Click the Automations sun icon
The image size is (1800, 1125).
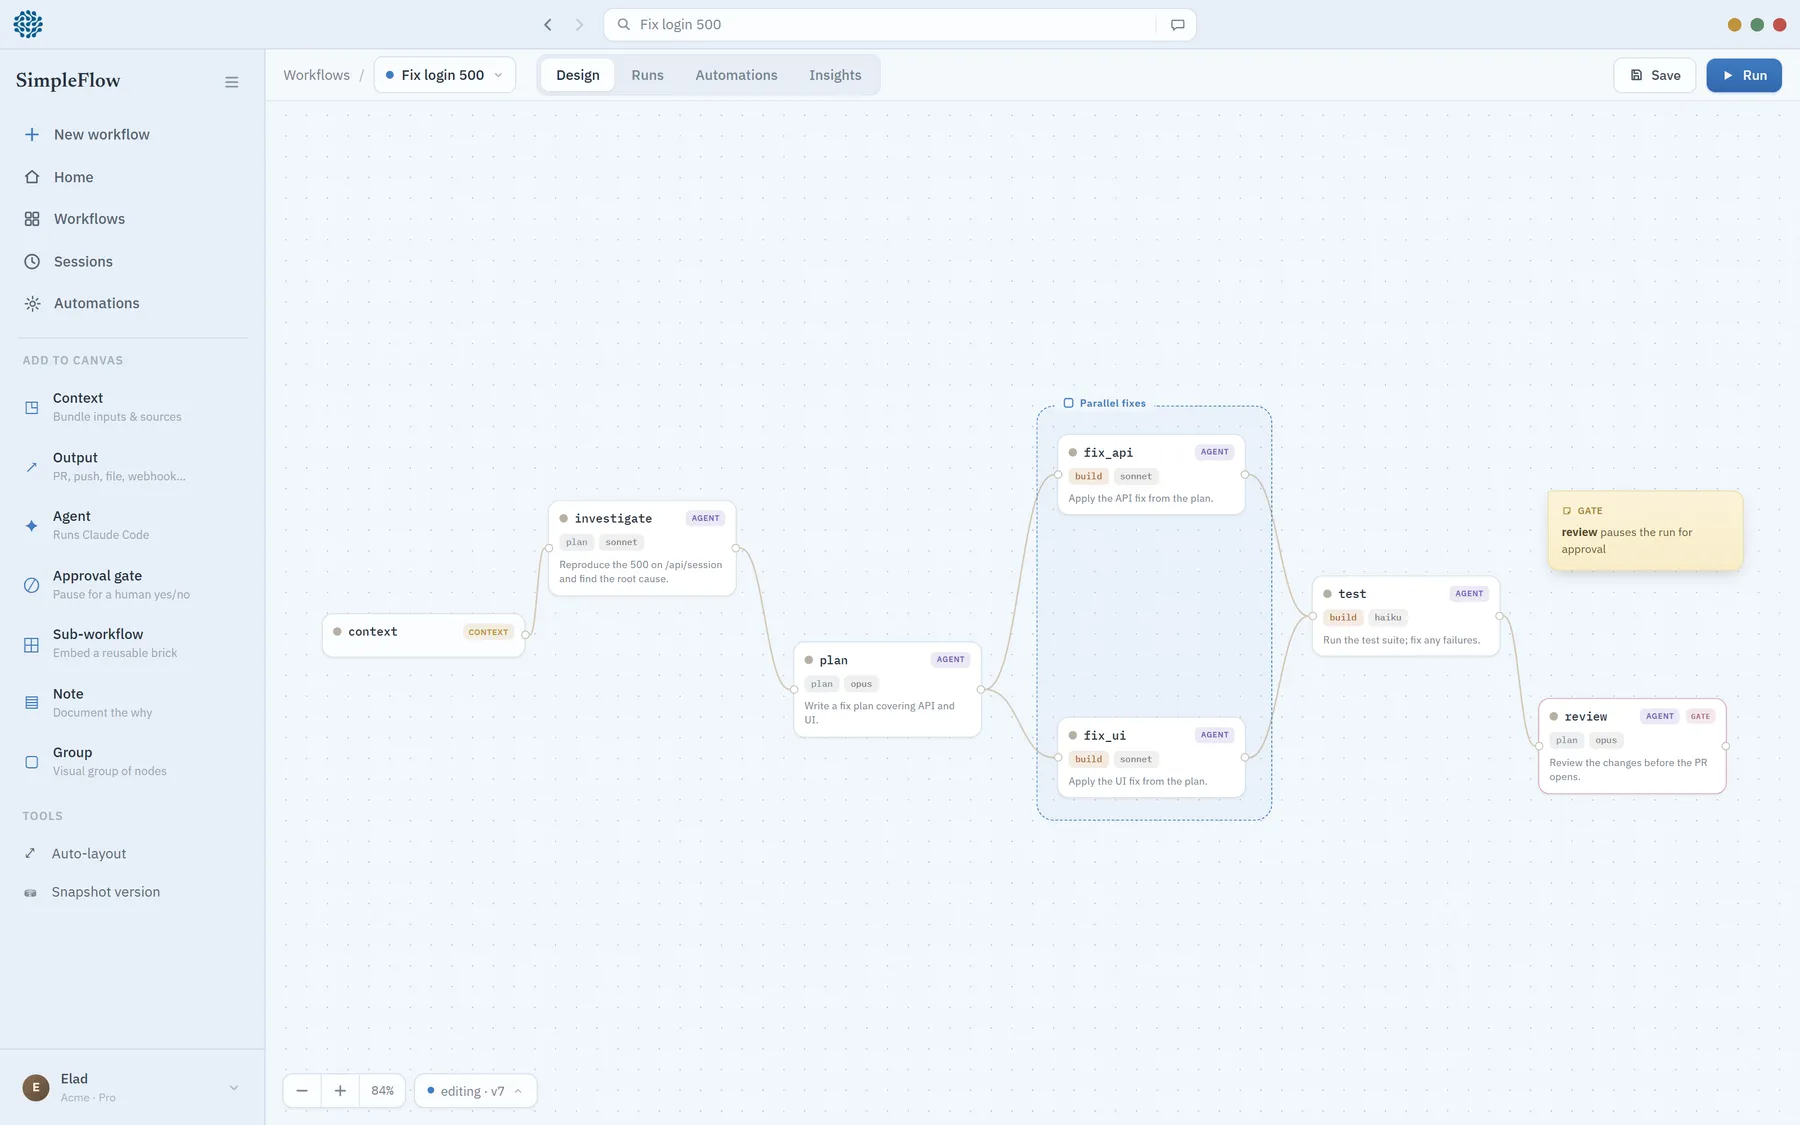(x=32, y=303)
